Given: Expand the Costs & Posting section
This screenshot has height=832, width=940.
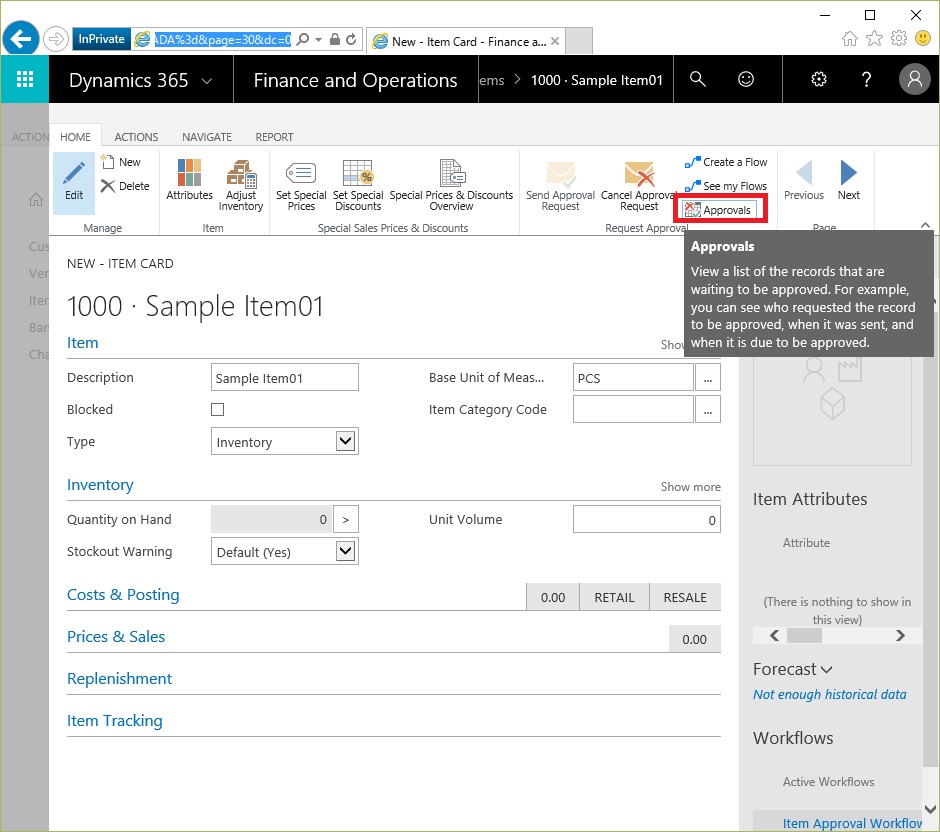Looking at the screenshot, I should pos(123,595).
